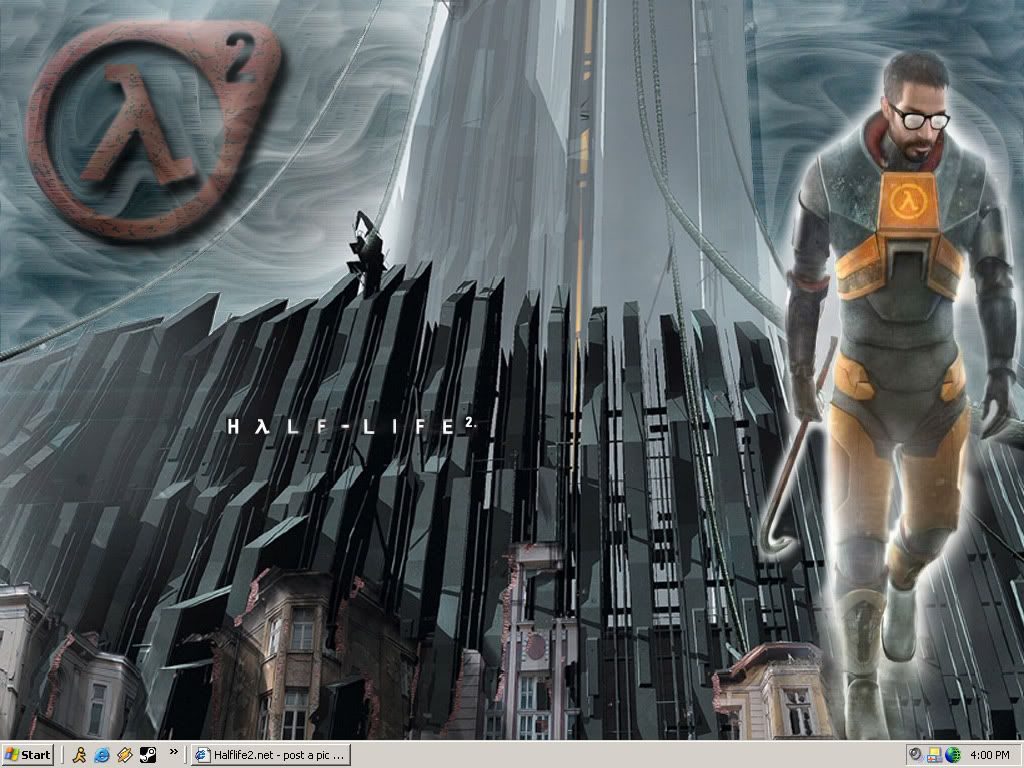Open the globe icon in system tray
Viewport: 1024px width, 768px height.
(953, 755)
